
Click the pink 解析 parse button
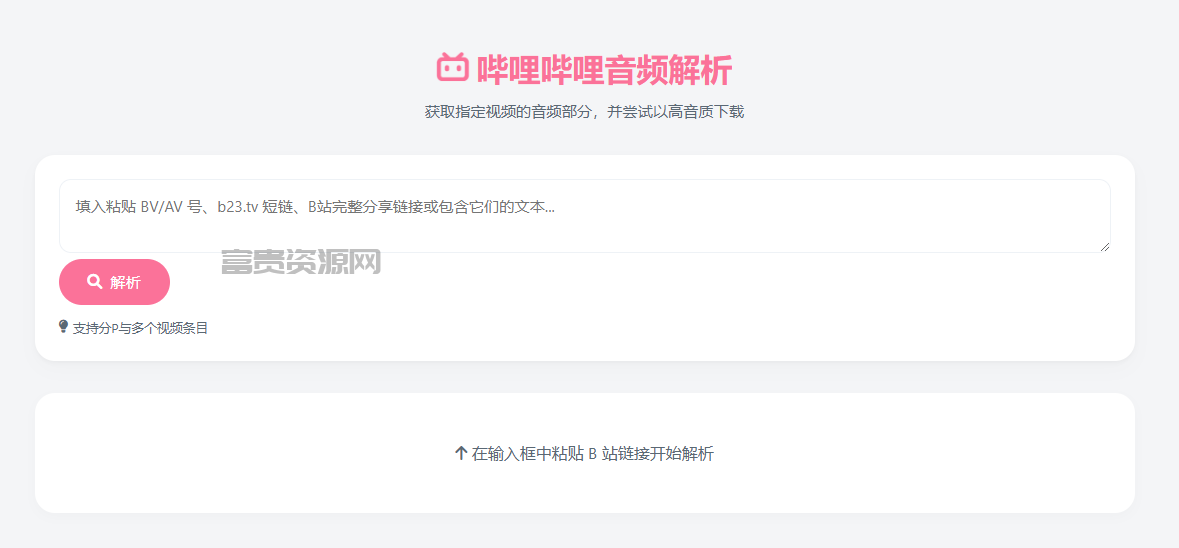(114, 282)
